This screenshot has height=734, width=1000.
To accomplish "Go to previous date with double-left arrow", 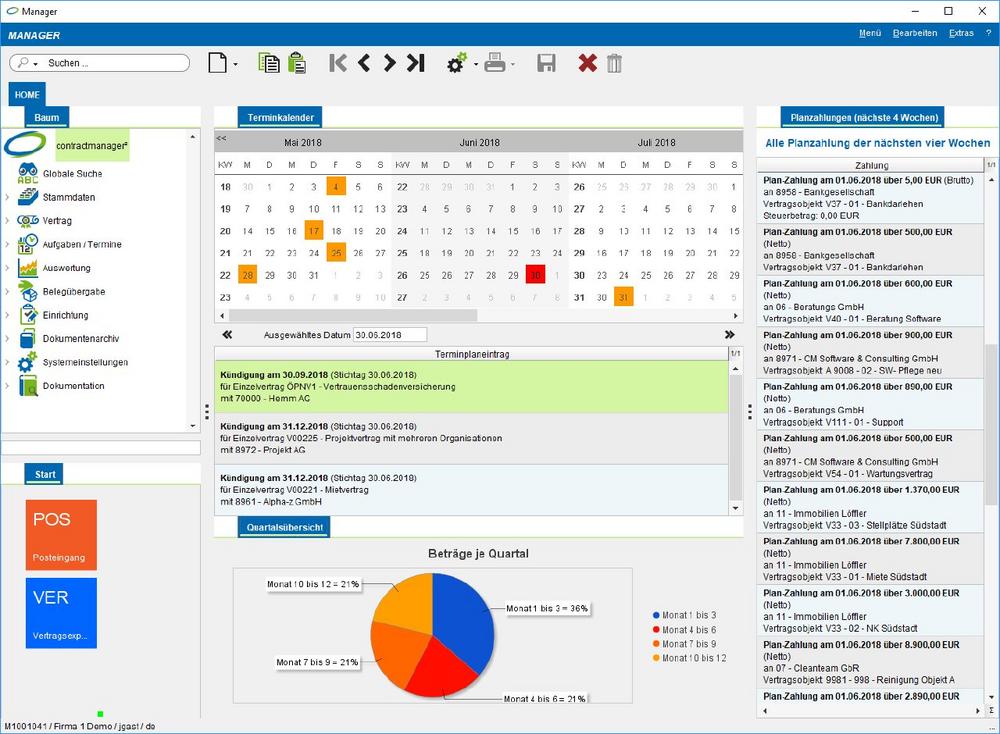I will (227, 334).
